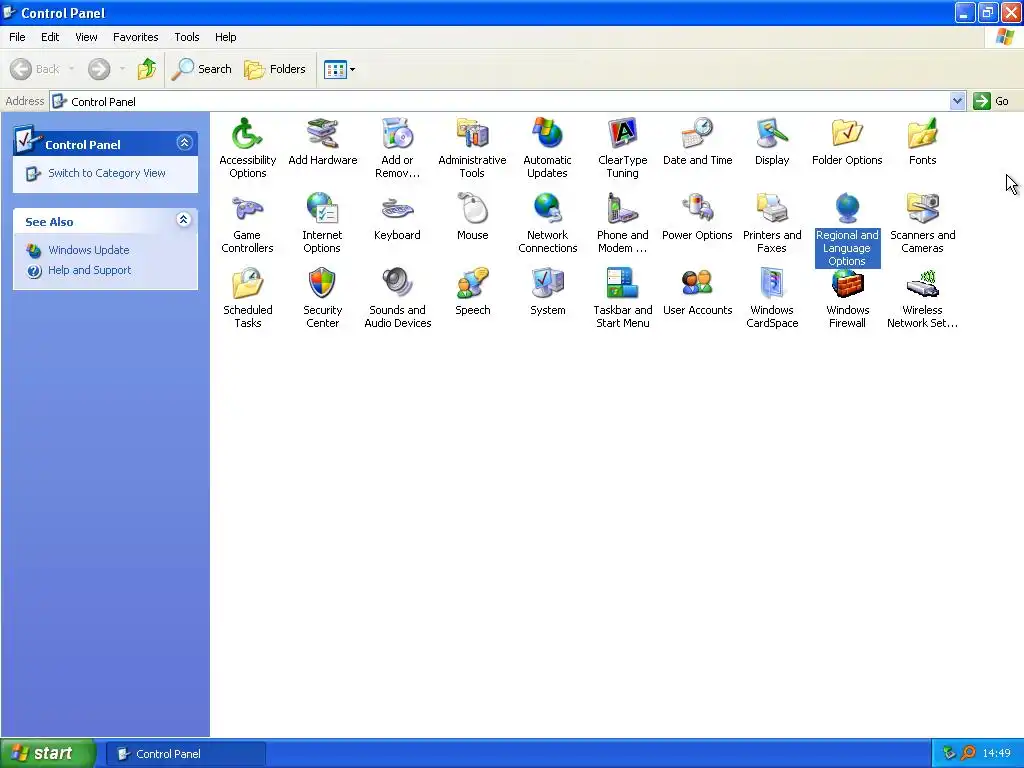Viewport: 1024px width, 768px height.
Task: Select Phone and Modem Options icon
Action: [622, 208]
